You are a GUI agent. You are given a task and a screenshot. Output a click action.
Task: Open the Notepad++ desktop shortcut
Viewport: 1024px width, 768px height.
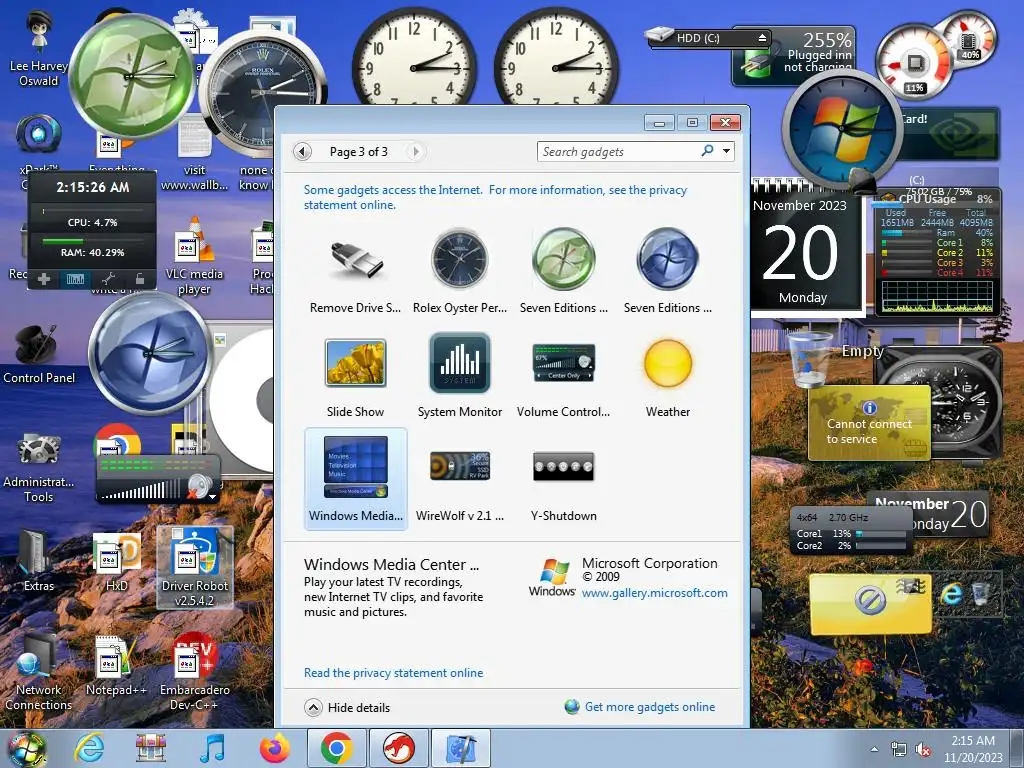tap(116, 666)
